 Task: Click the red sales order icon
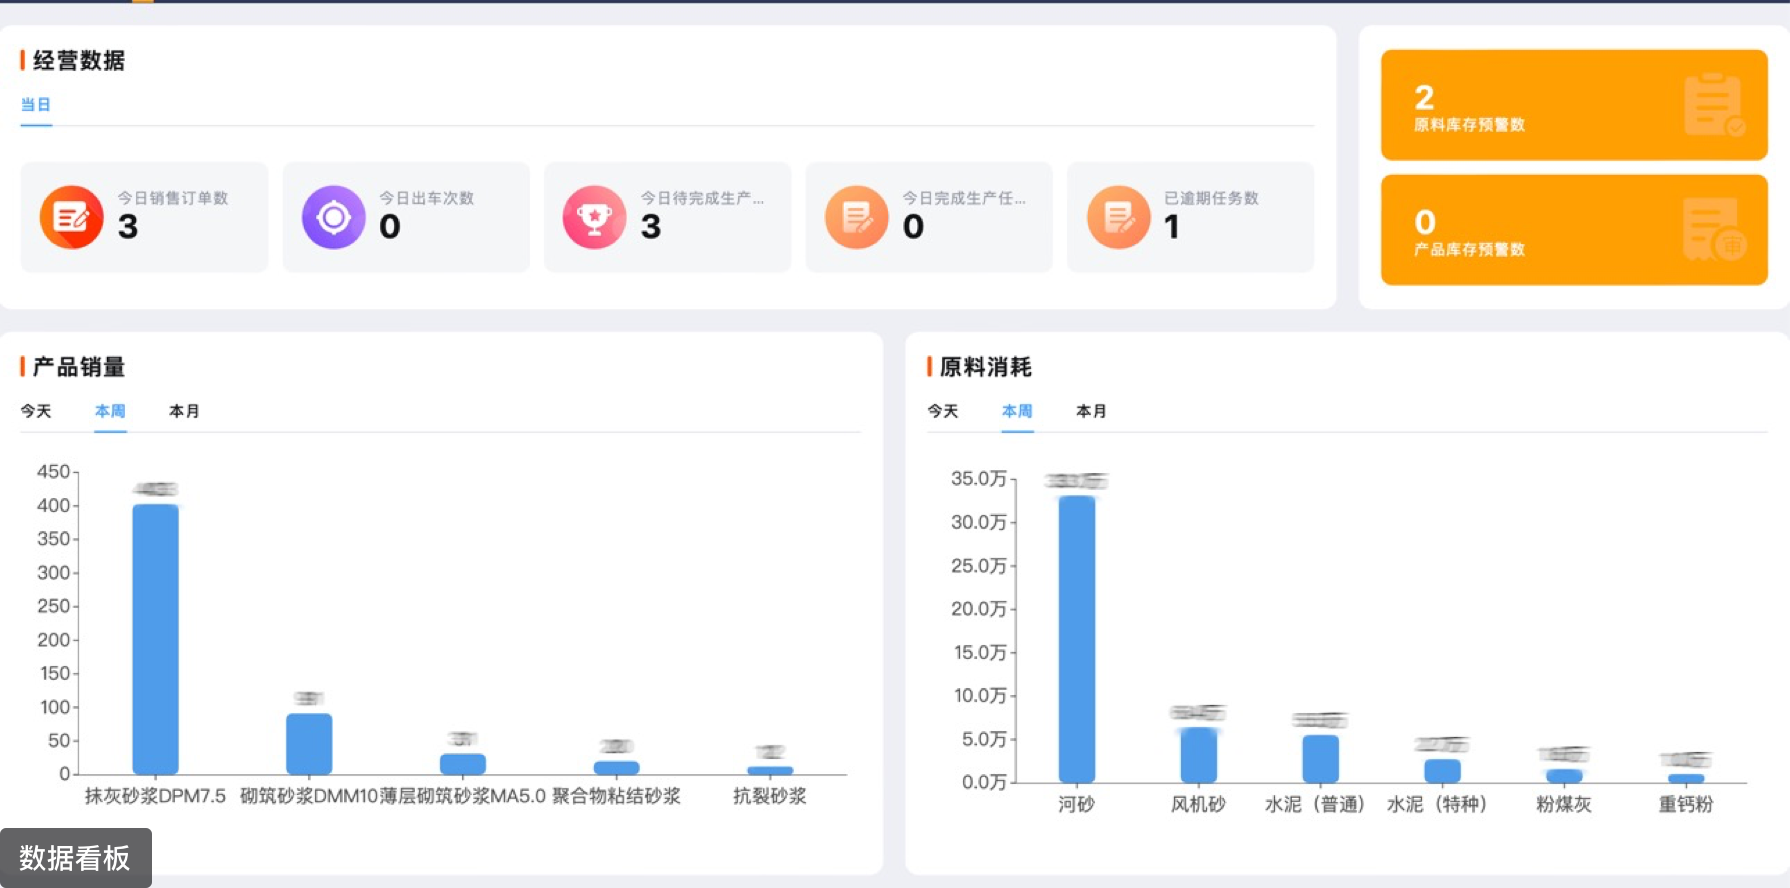coord(72,217)
